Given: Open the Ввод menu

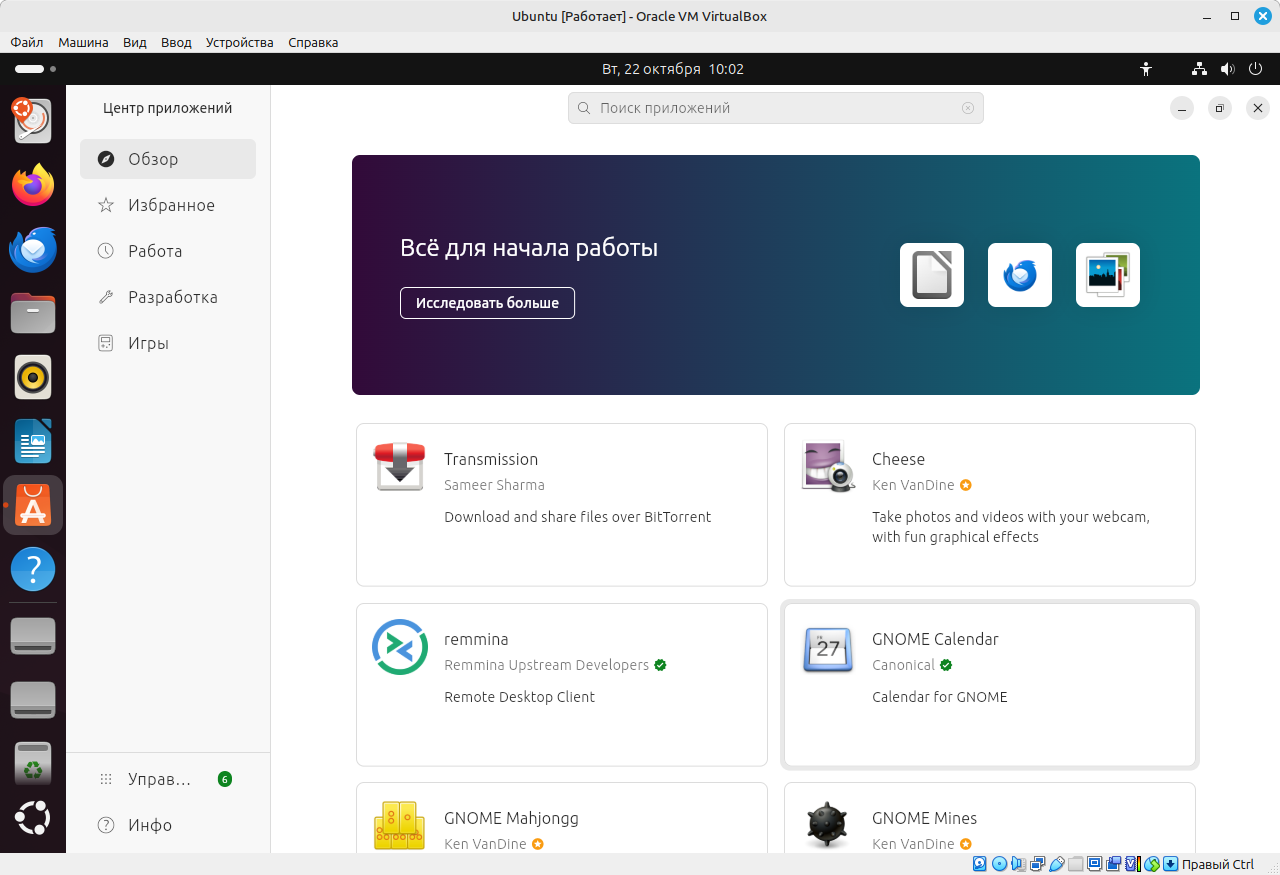Looking at the screenshot, I should pyautogui.click(x=176, y=42).
